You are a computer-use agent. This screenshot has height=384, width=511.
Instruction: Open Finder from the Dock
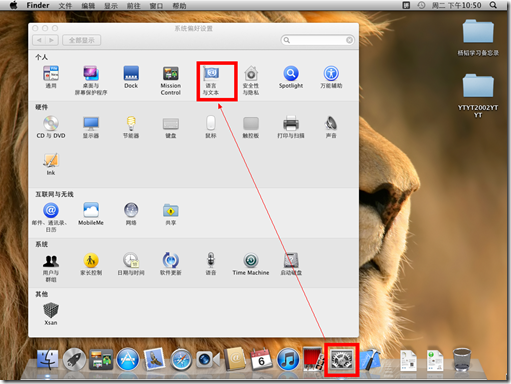[47, 360]
